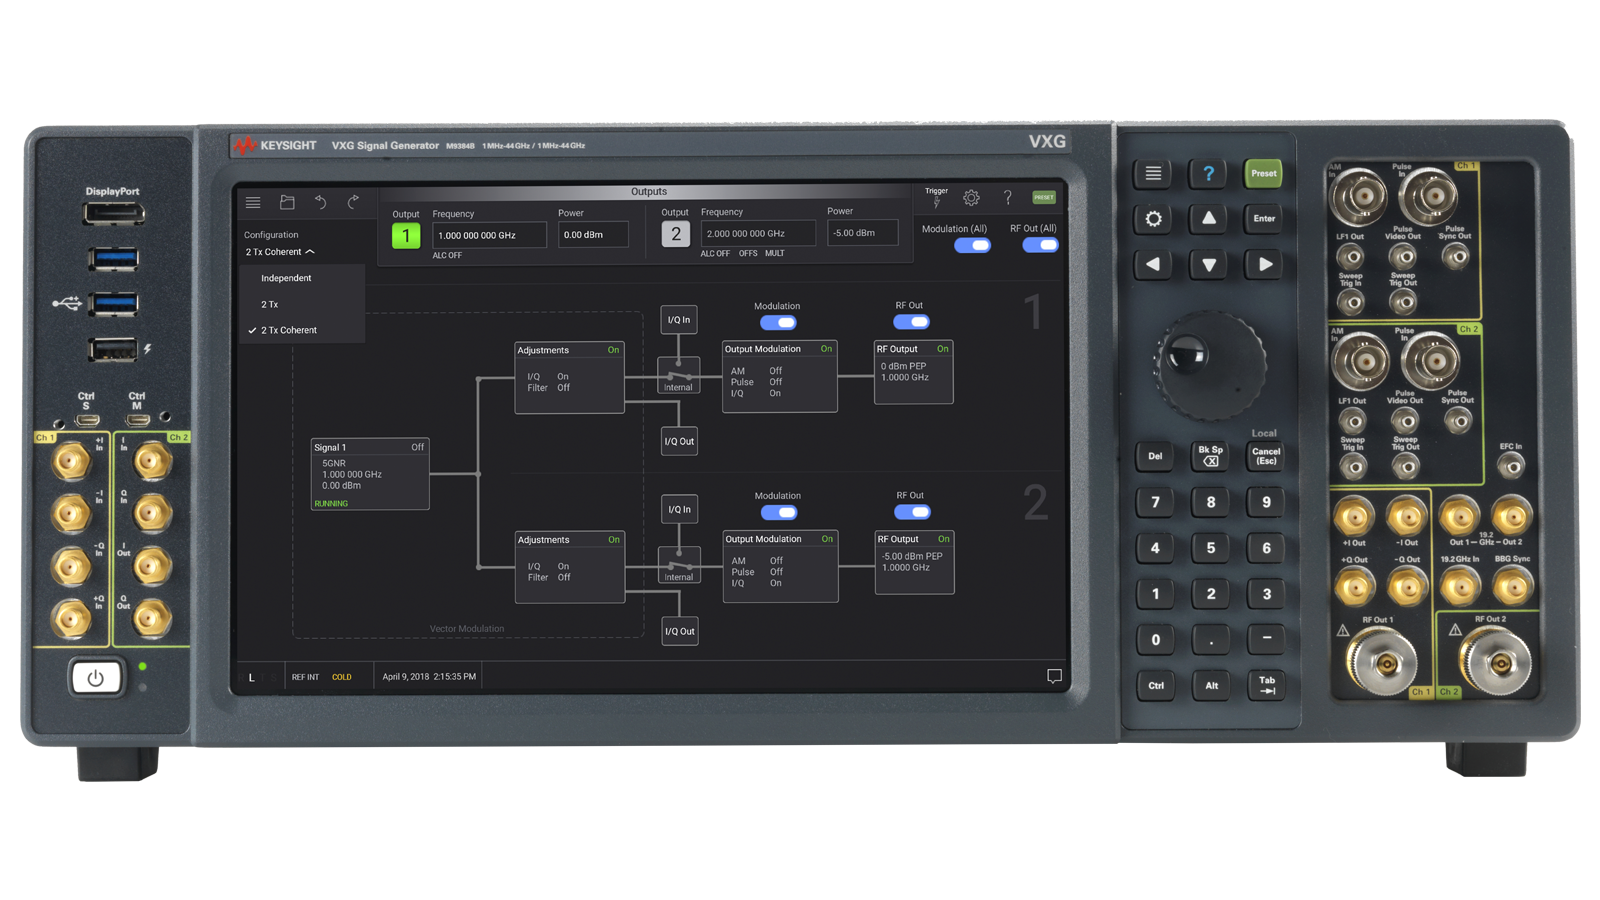Open channel 1 Adjustments block
Image resolution: width=1600 pixels, height=900 pixels.
point(568,377)
